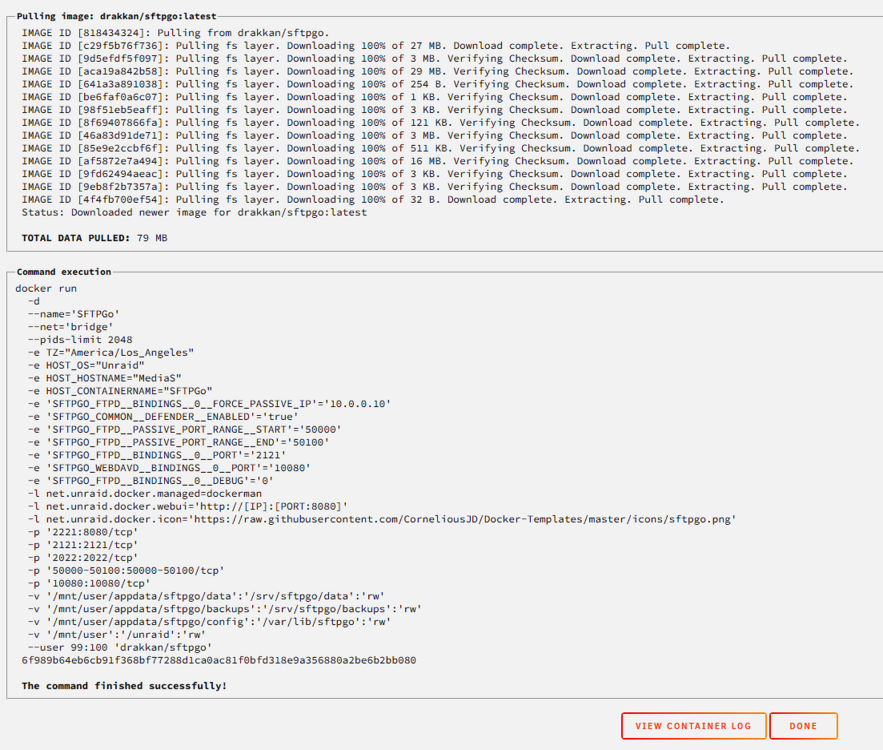The width and height of the screenshot is (883, 750).
Task: Click the 'Status: Downloaded newer image' line
Action: 194,212
